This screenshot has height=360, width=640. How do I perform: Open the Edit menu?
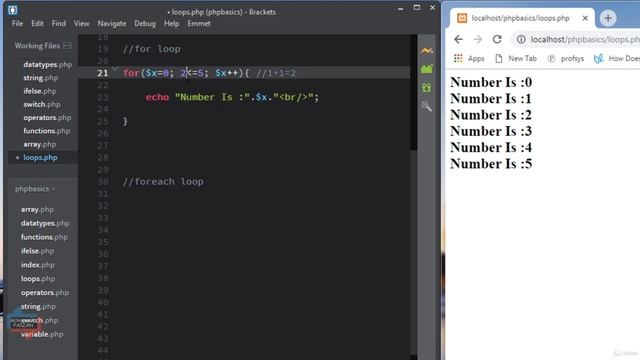pyautogui.click(x=37, y=24)
